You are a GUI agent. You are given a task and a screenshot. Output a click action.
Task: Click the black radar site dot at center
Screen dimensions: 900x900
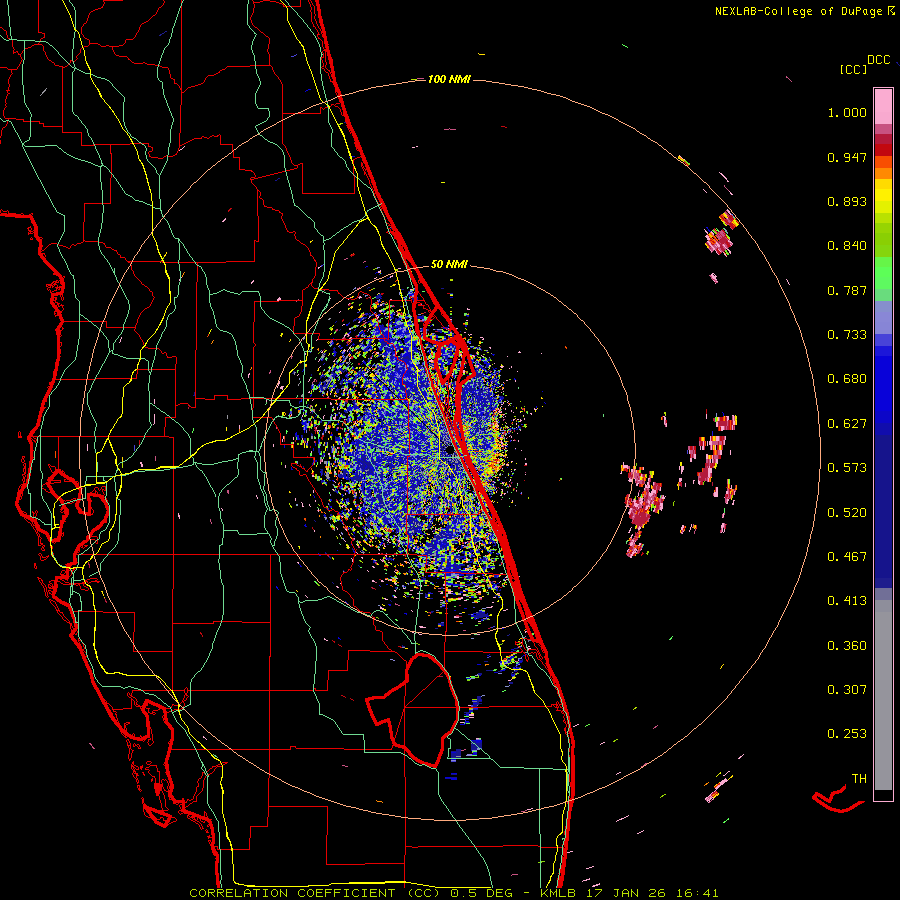(x=449, y=451)
